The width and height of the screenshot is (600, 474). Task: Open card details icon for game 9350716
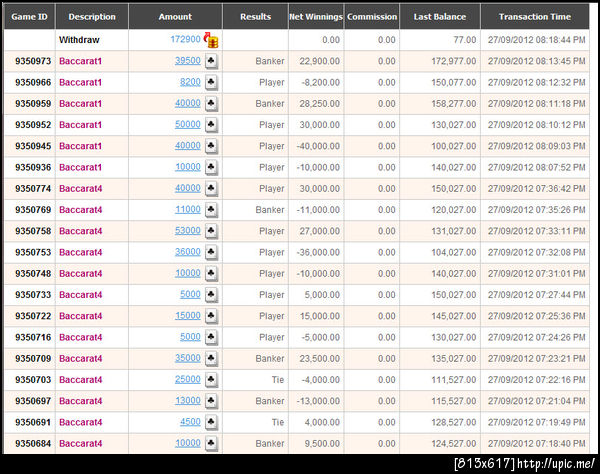pyautogui.click(x=212, y=337)
